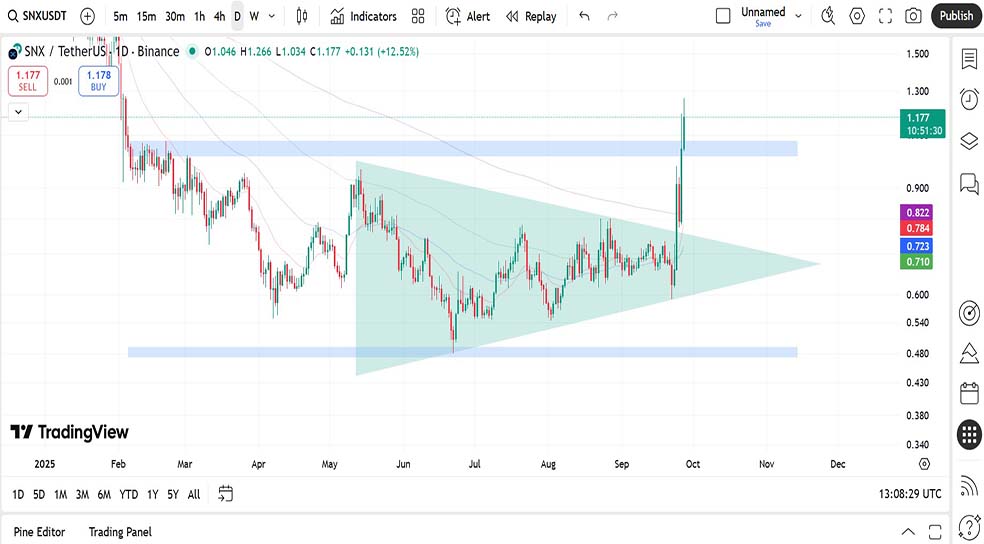Set date range to 3M
The height and width of the screenshot is (544, 984).
(x=82, y=494)
